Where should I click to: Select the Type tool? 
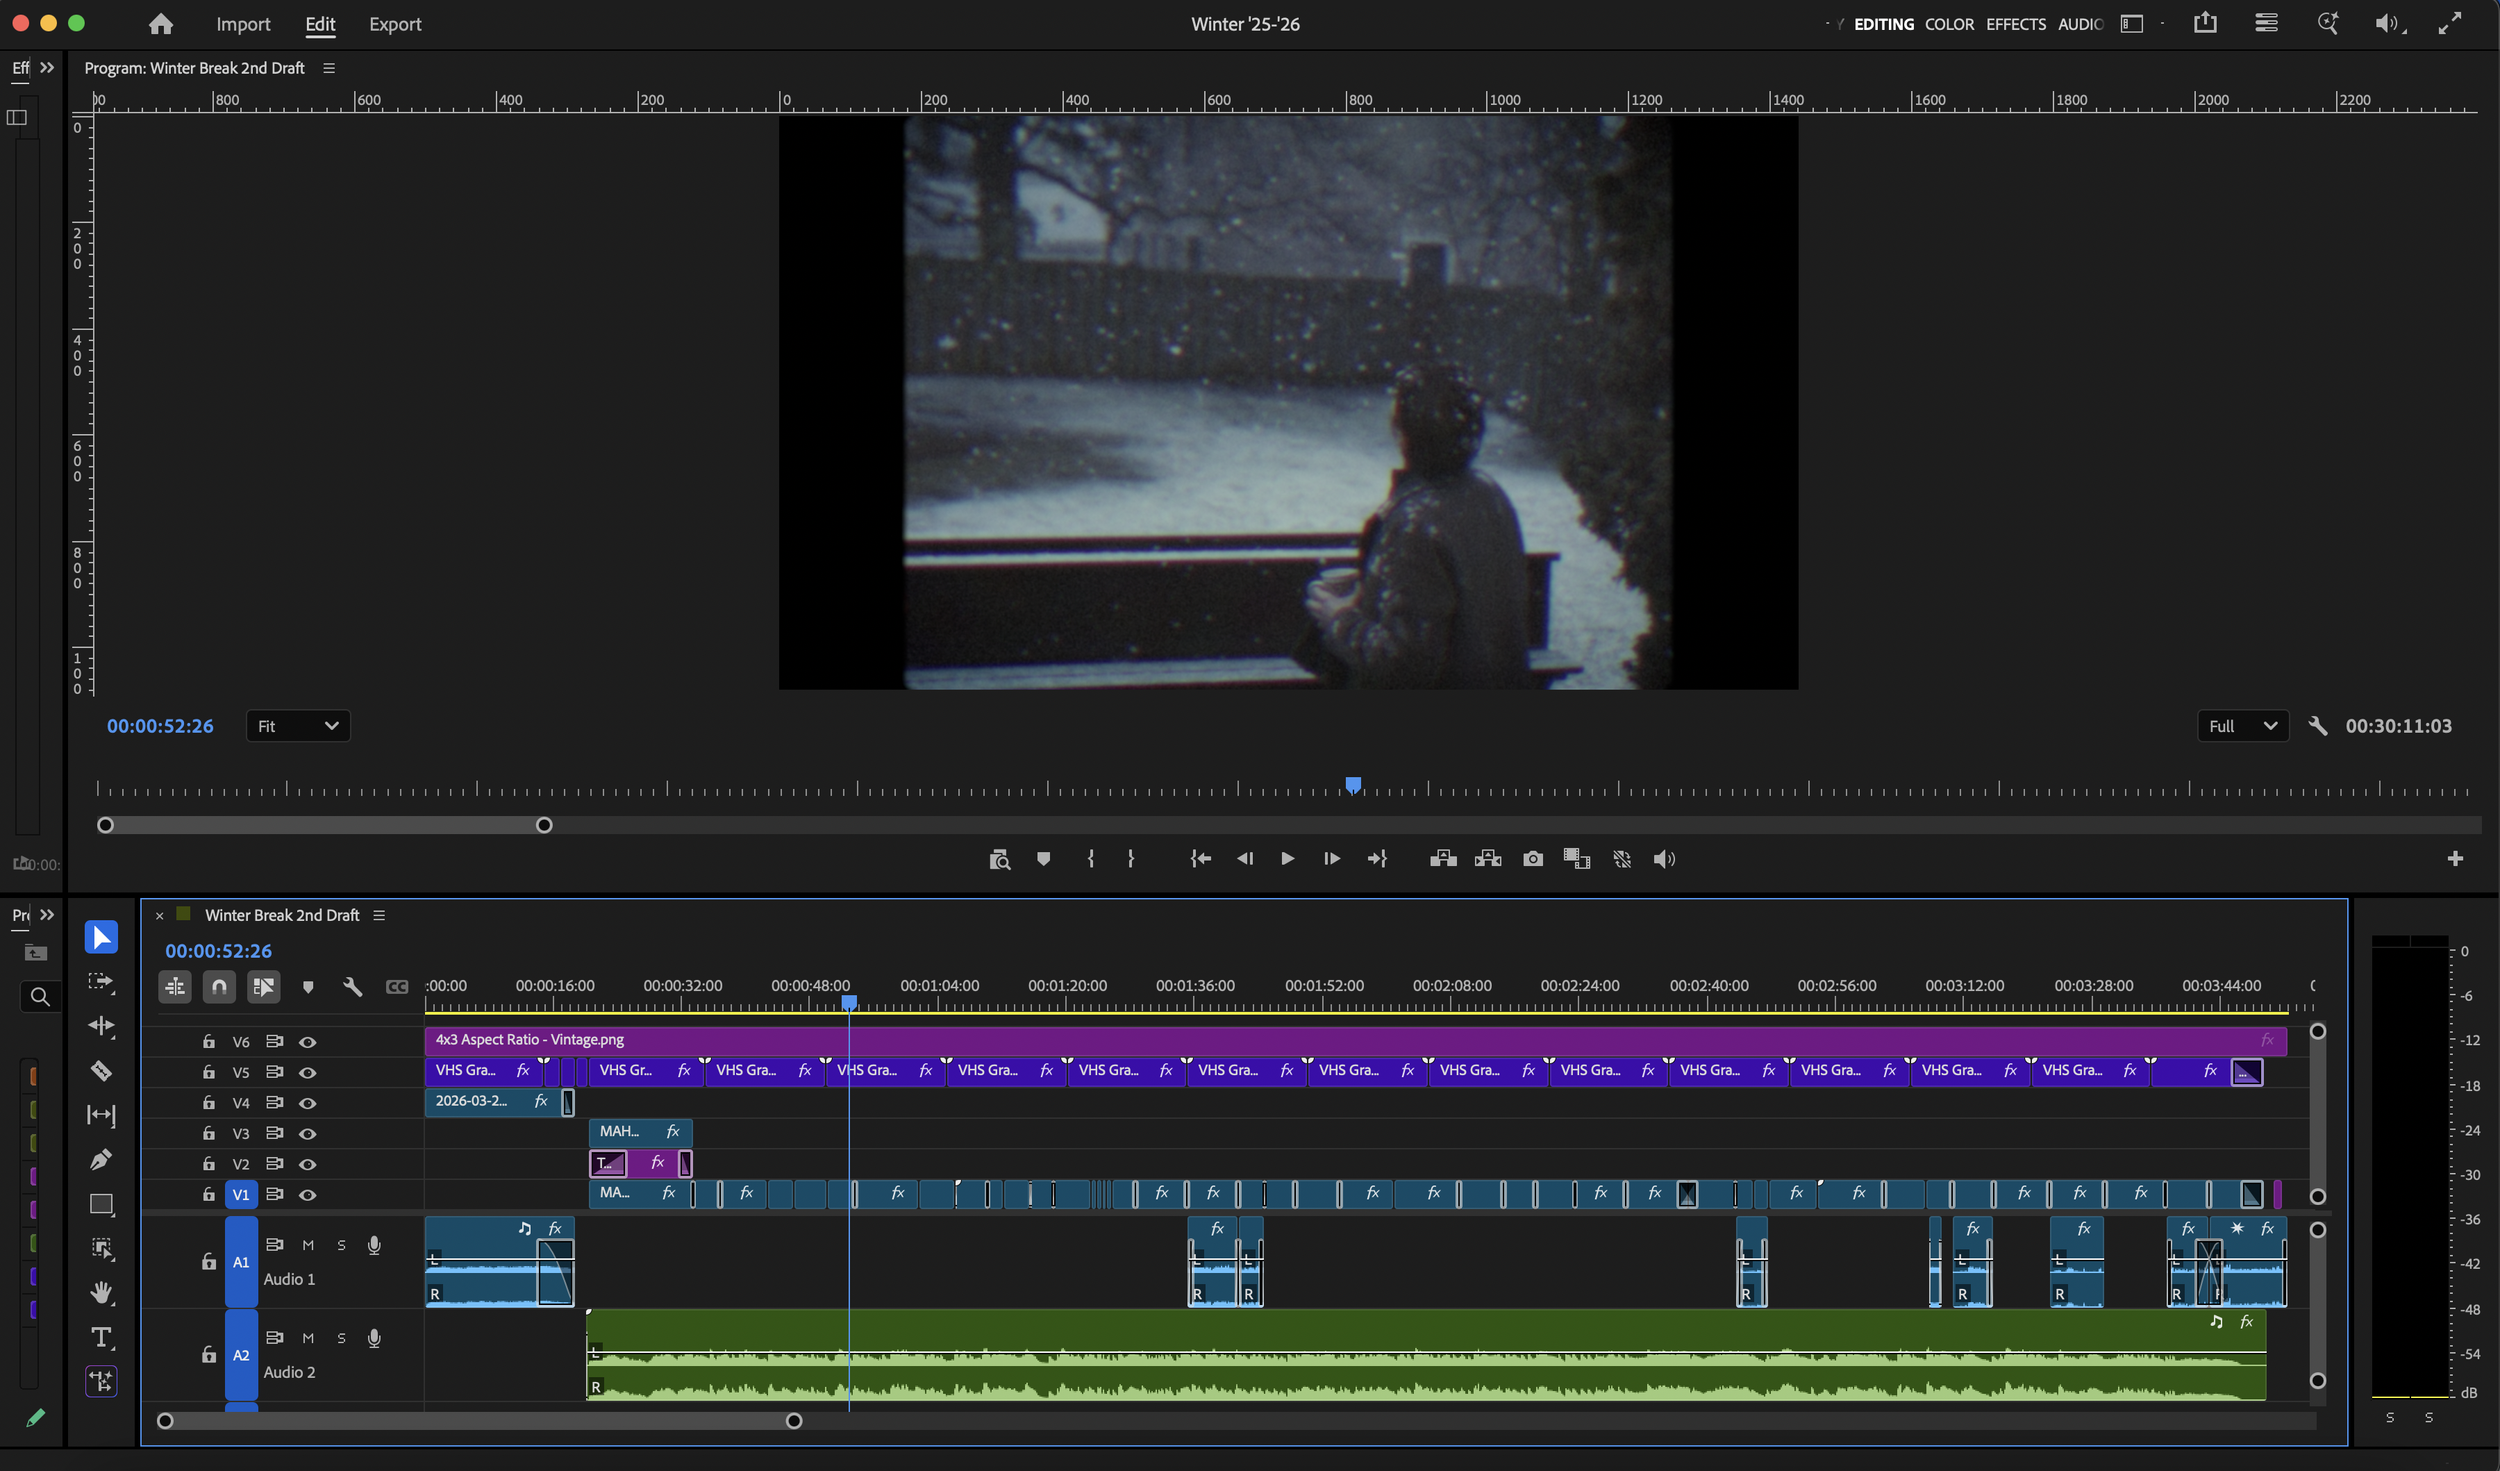coord(101,1337)
